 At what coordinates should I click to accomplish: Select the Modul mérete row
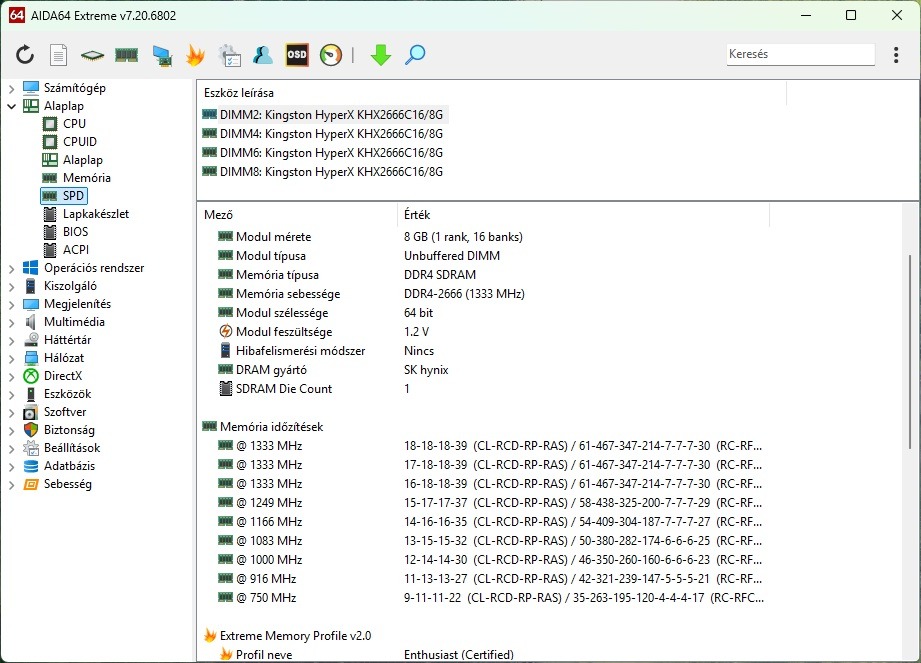click(482, 237)
